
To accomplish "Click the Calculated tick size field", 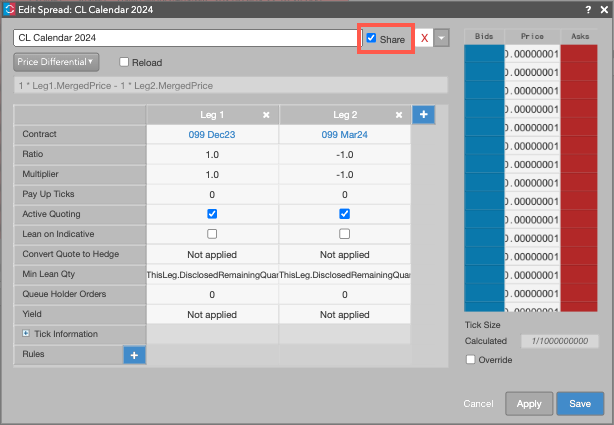I will (x=560, y=341).
